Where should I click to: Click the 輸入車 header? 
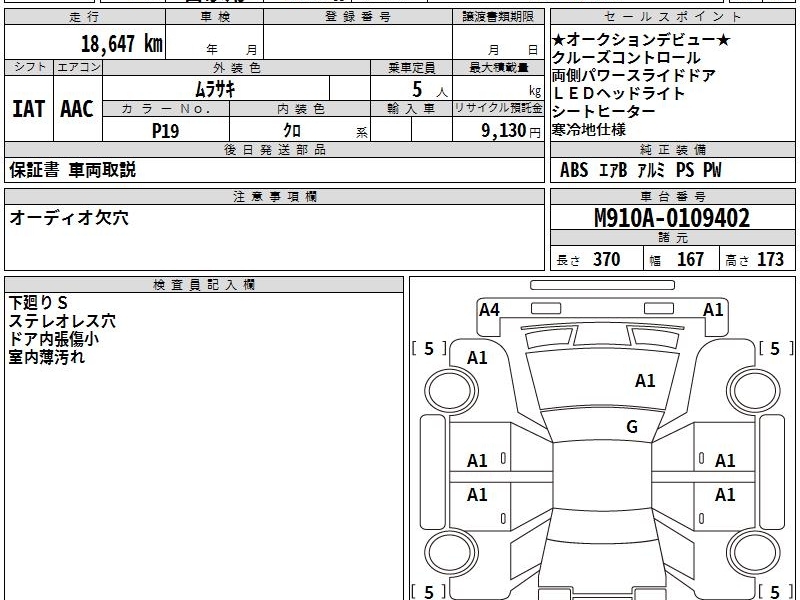(x=411, y=109)
